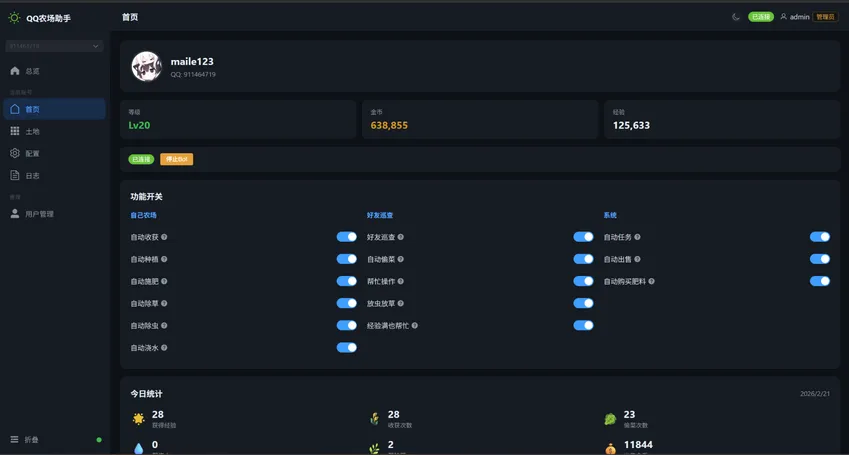Toggle the 自动出售 switch

819,259
